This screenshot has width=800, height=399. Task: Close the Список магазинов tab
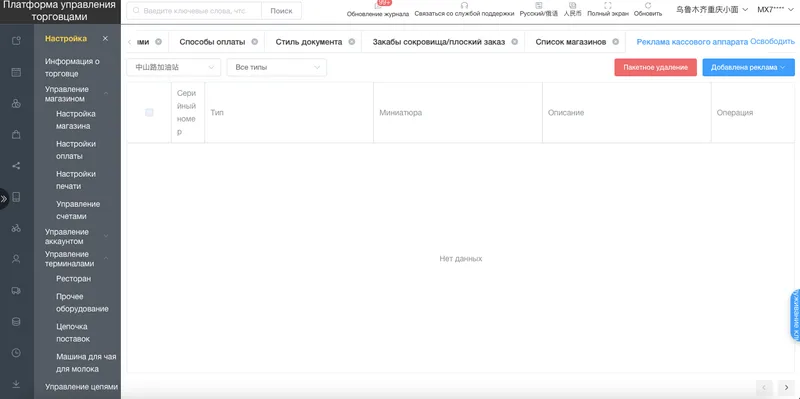[615, 42]
